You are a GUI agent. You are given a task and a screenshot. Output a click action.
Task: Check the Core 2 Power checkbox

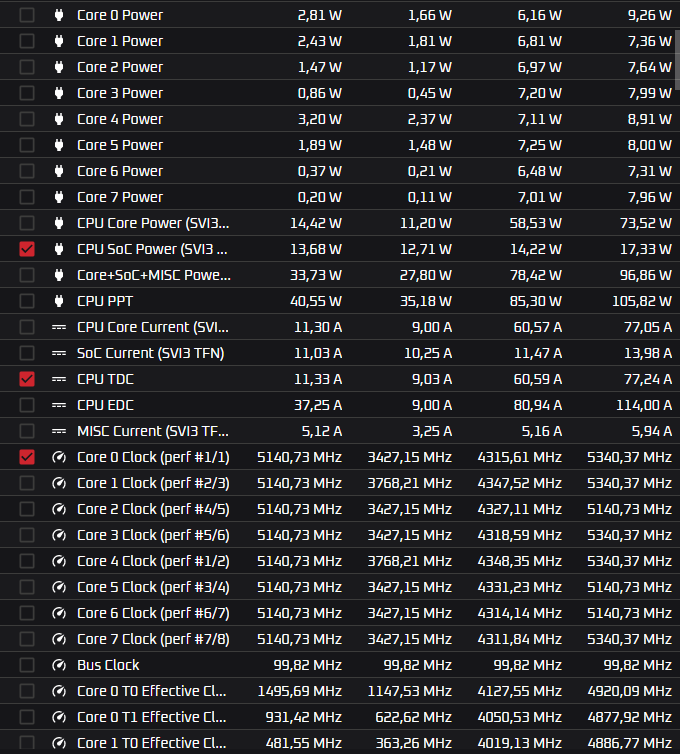pyautogui.click(x=27, y=67)
